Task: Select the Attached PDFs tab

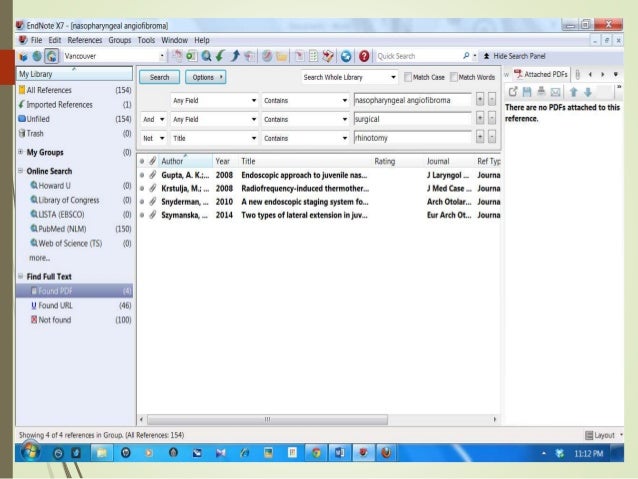Action: [541, 74]
